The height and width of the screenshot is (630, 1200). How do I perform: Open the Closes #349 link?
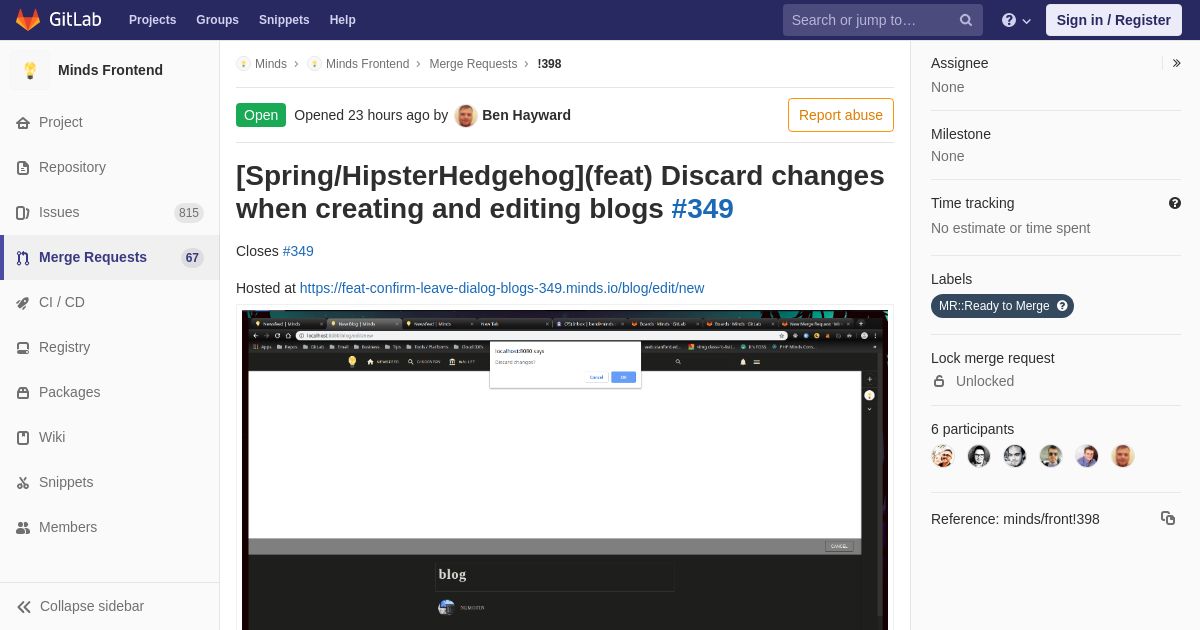coord(298,251)
